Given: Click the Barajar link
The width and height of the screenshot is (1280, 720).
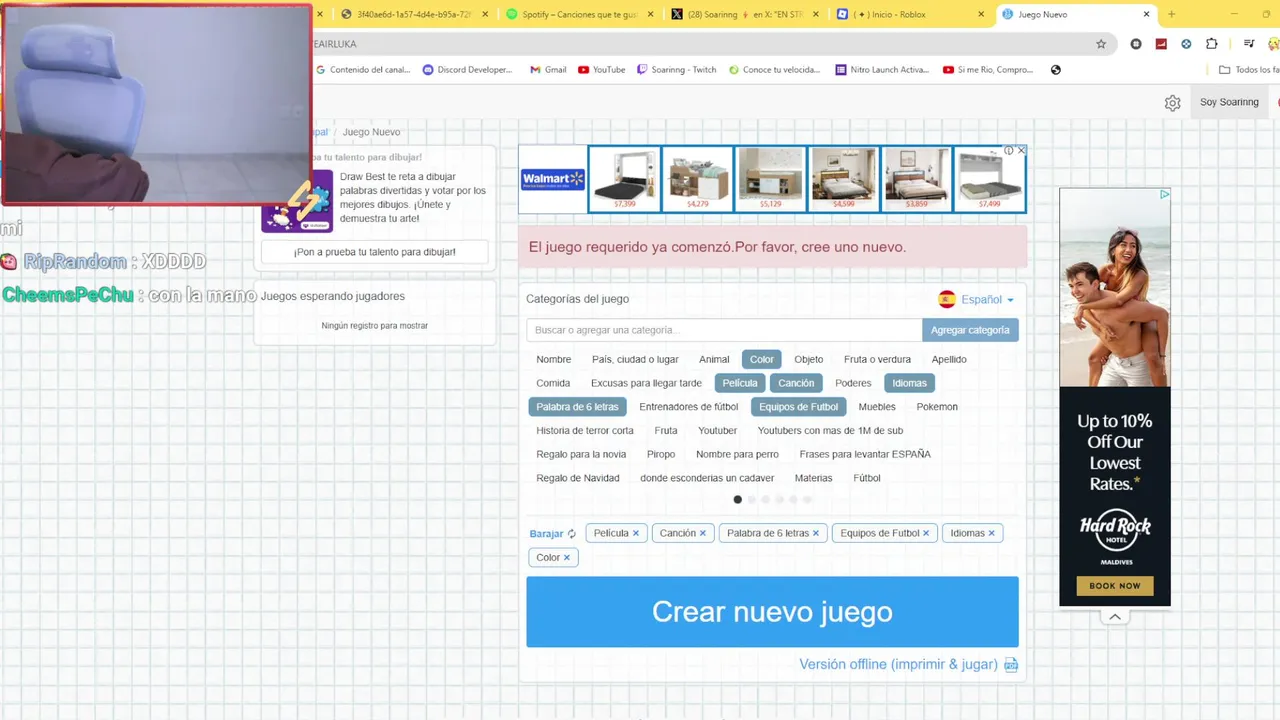Looking at the screenshot, I should tap(546, 534).
